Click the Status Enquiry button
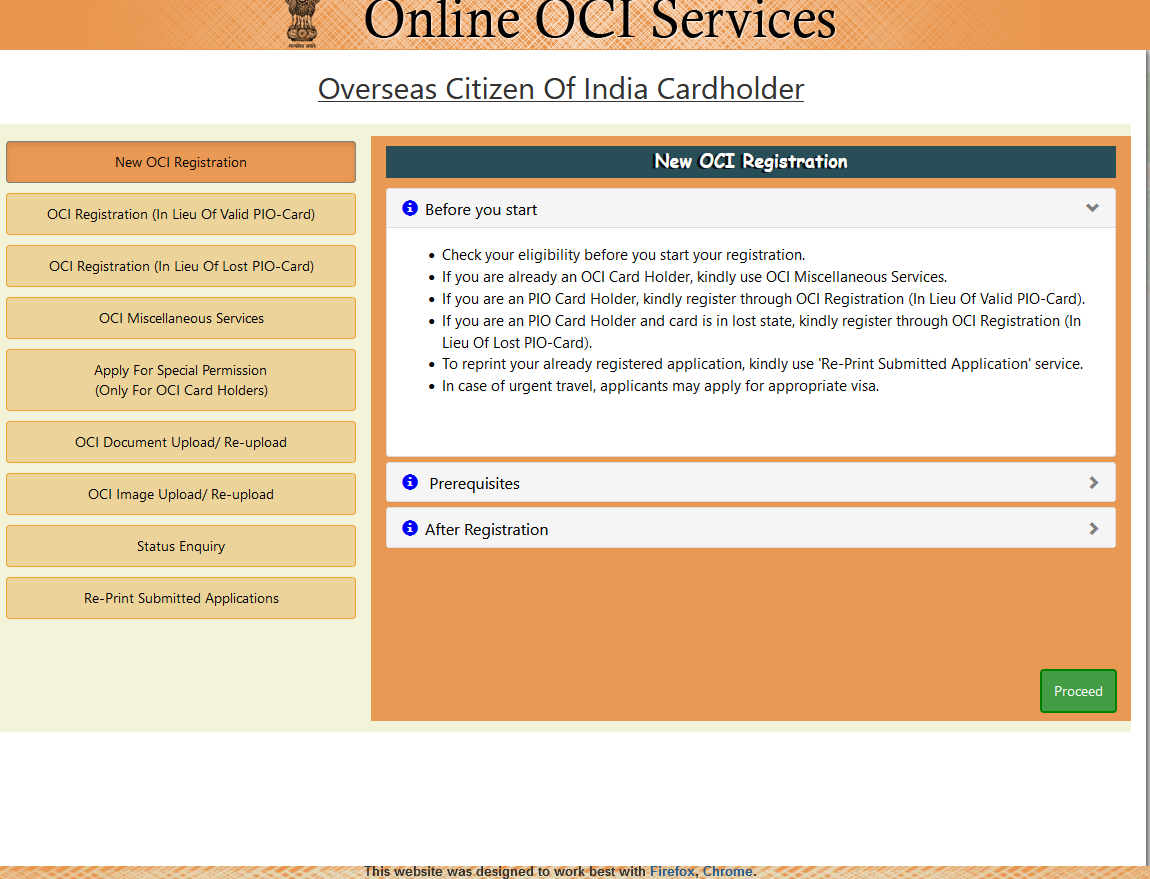The width and height of the screenshot is (1150, 879). 180,547
